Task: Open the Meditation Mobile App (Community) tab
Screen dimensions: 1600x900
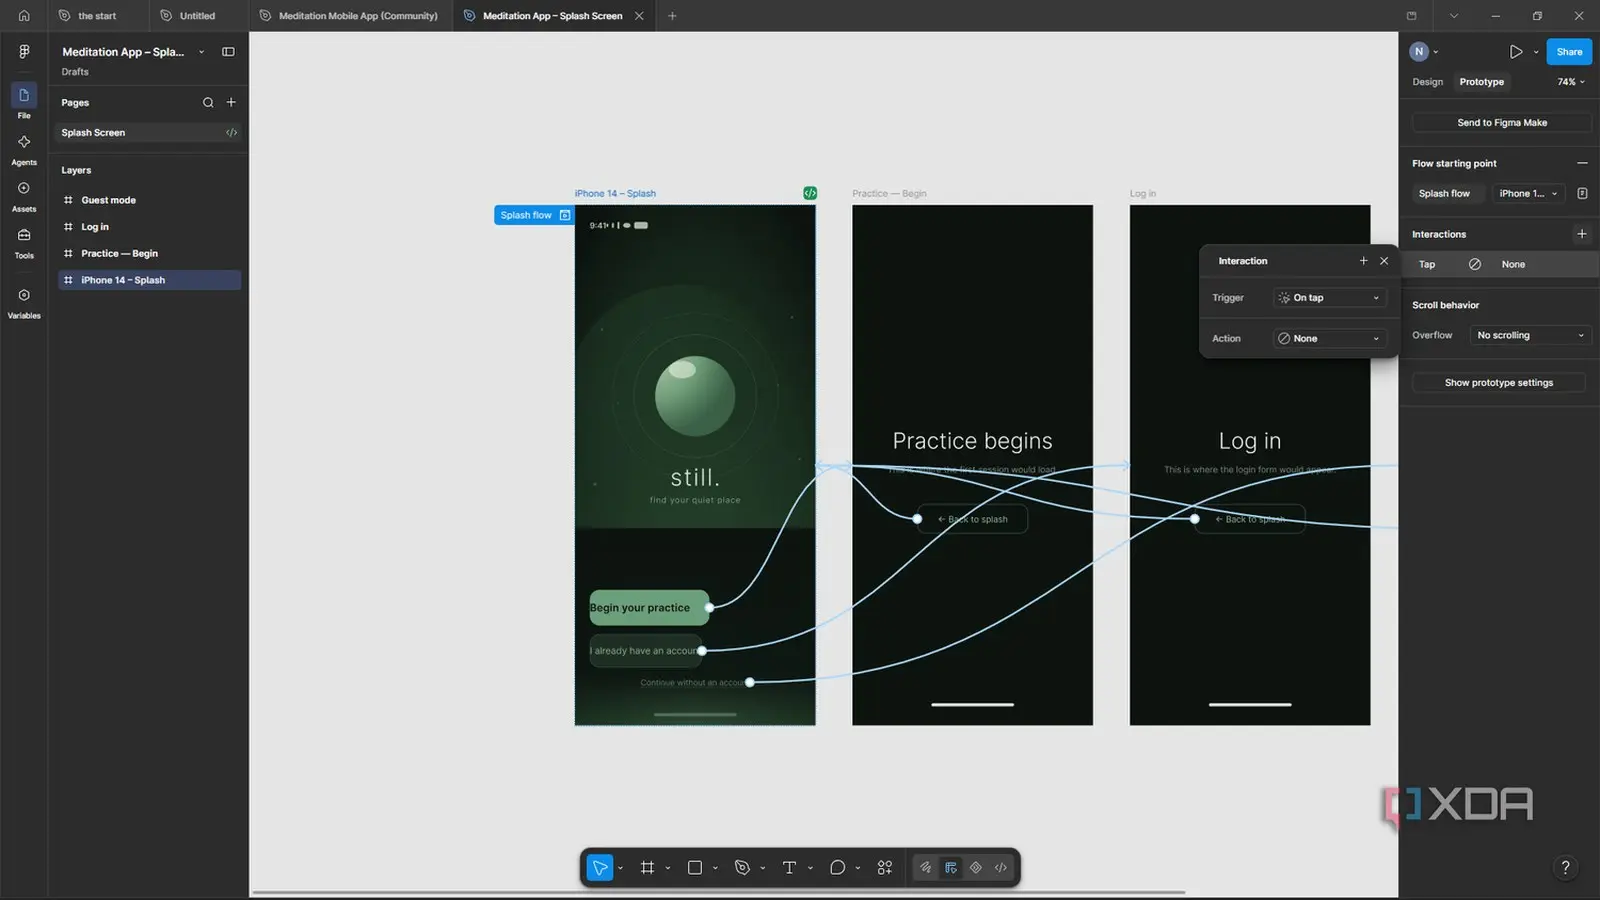Action: [x=348, y=16]
